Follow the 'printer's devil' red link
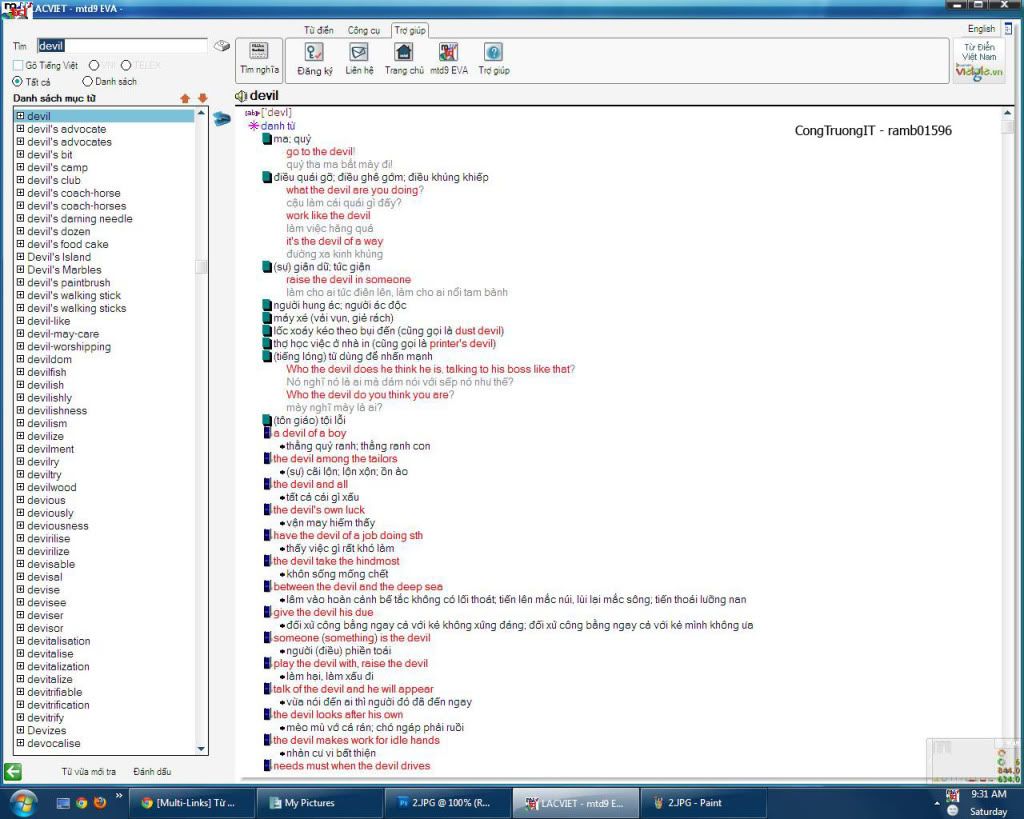Viewport: 1024px width, 819px height. tap(461, 344)
